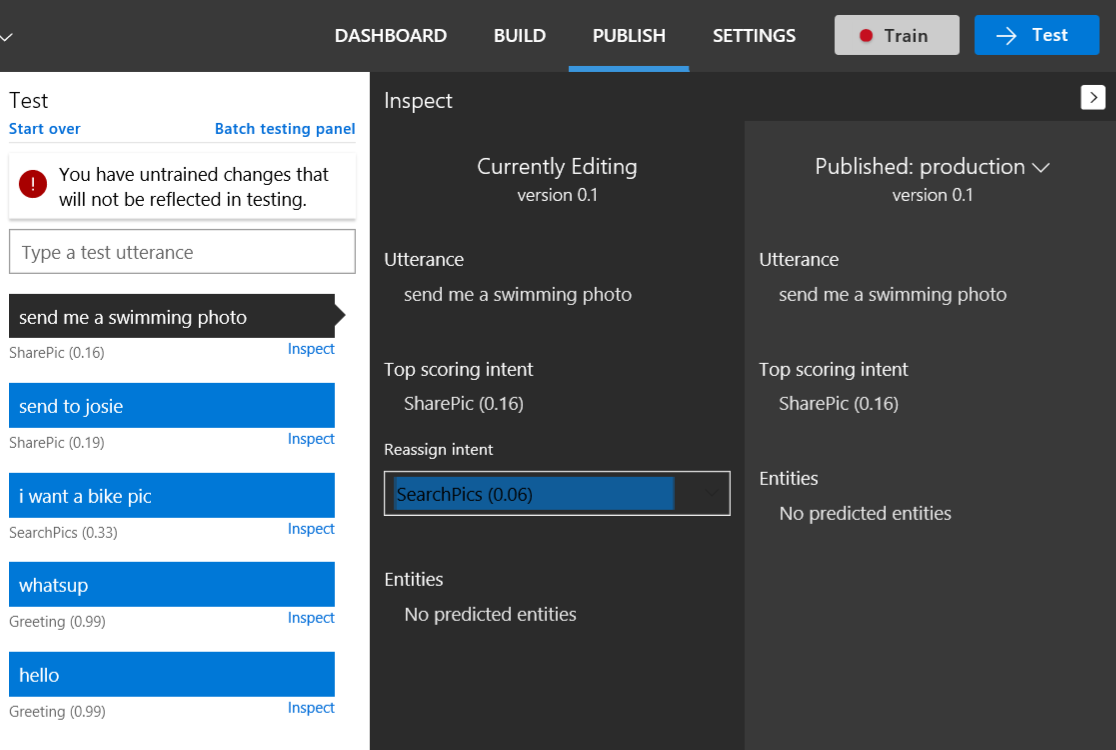Inspect the 'i want a bike pic' utterance
The height and width of the screenshot is (750, 1116).
point(311,529)
